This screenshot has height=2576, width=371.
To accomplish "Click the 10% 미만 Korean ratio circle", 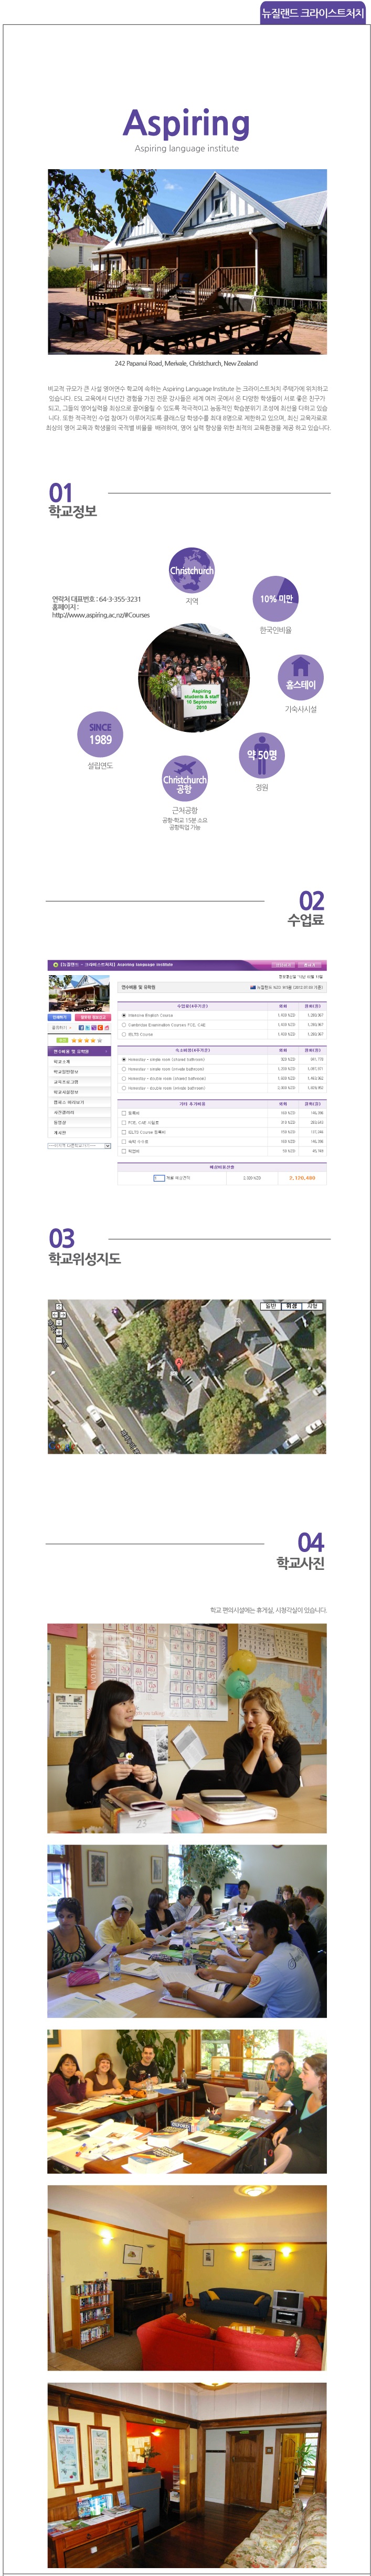I will point(275,598).
